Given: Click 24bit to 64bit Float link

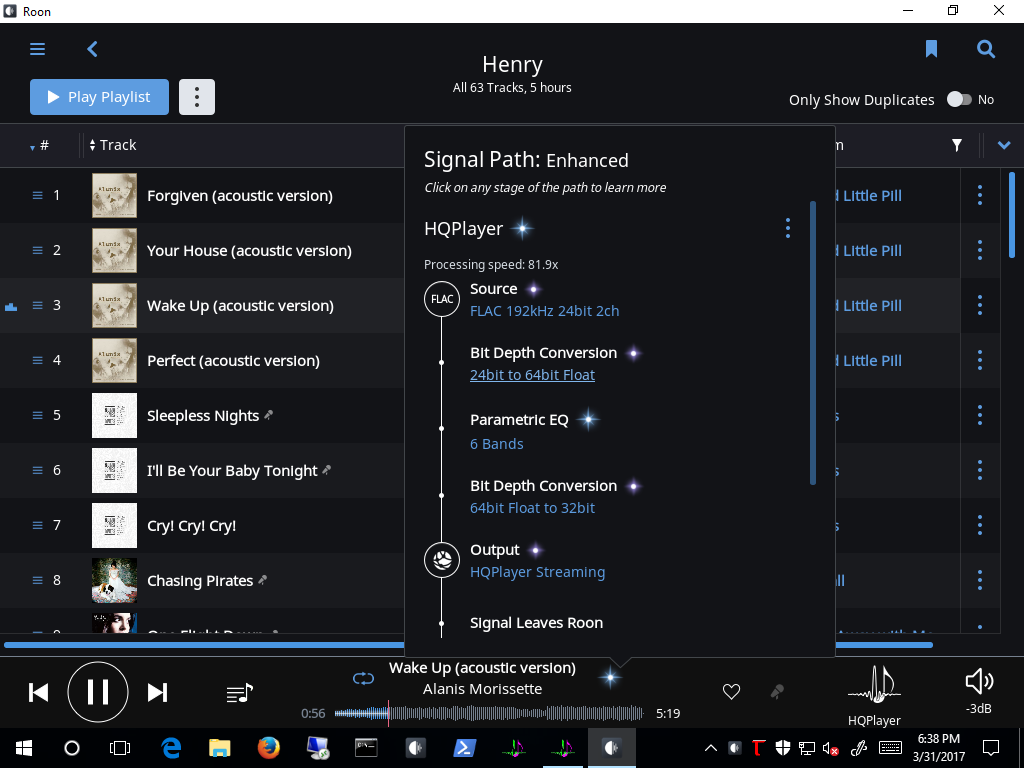Looking at the screenshot, I should click(532, 375).
